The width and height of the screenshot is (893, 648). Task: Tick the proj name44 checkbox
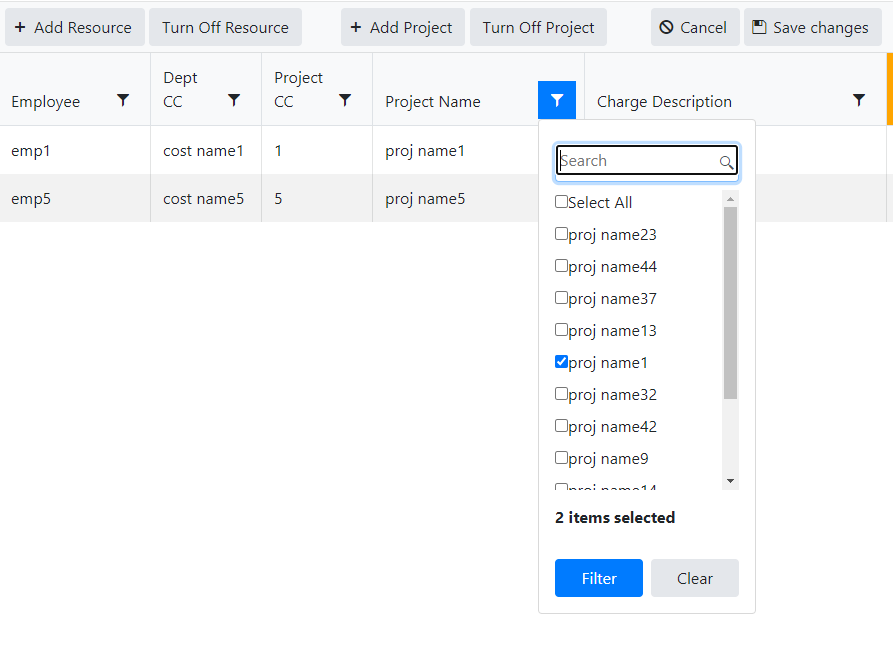pos(561,266)
